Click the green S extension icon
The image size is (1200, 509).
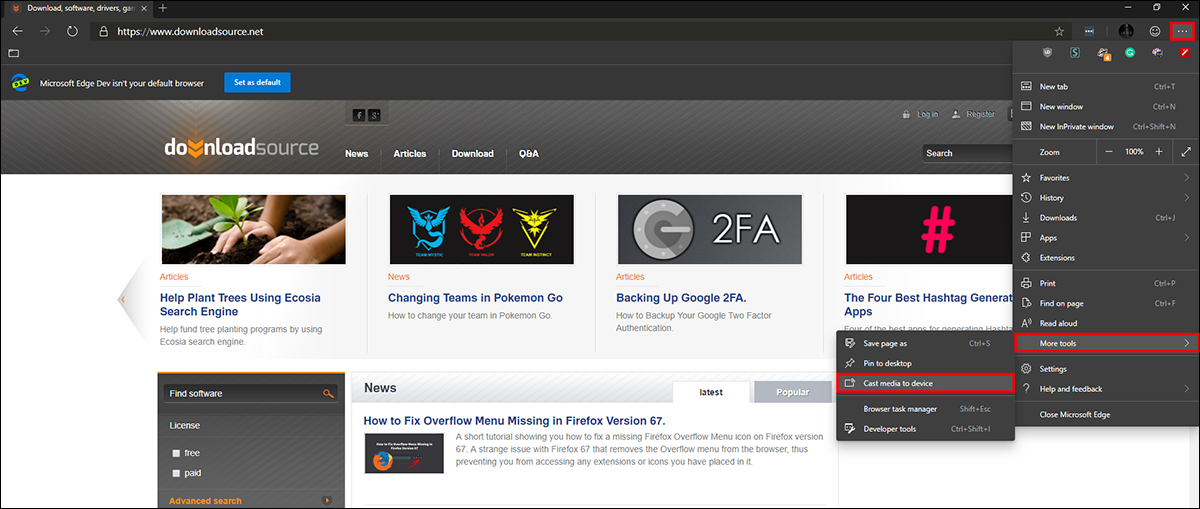point(1074,53)
